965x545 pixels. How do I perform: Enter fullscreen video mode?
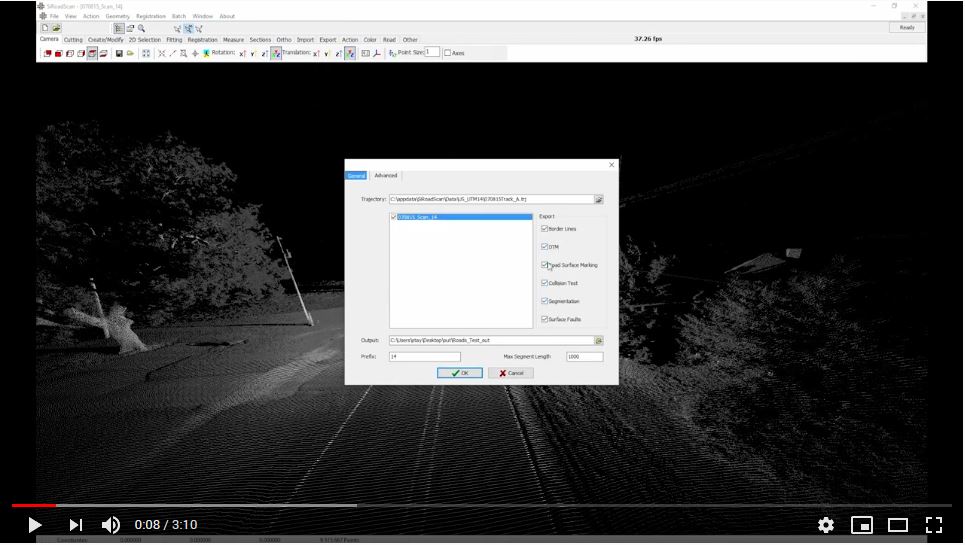pos(934,525)
